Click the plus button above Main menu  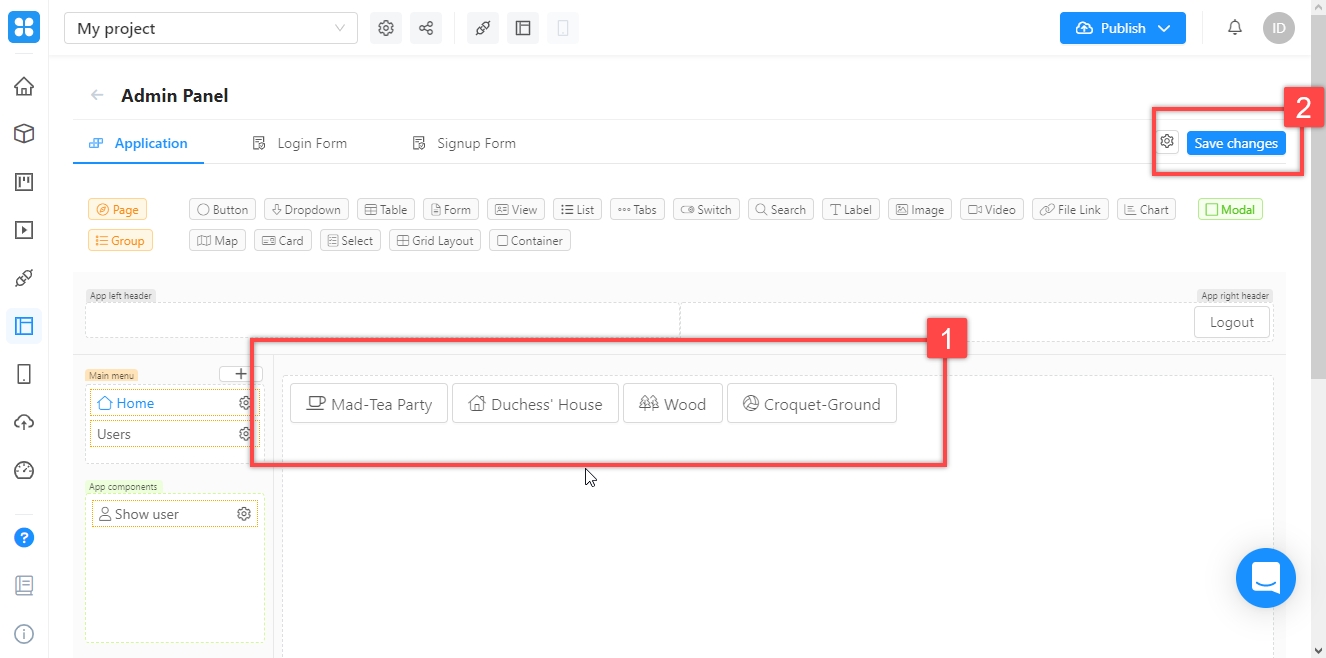click(x=240, y=373)
